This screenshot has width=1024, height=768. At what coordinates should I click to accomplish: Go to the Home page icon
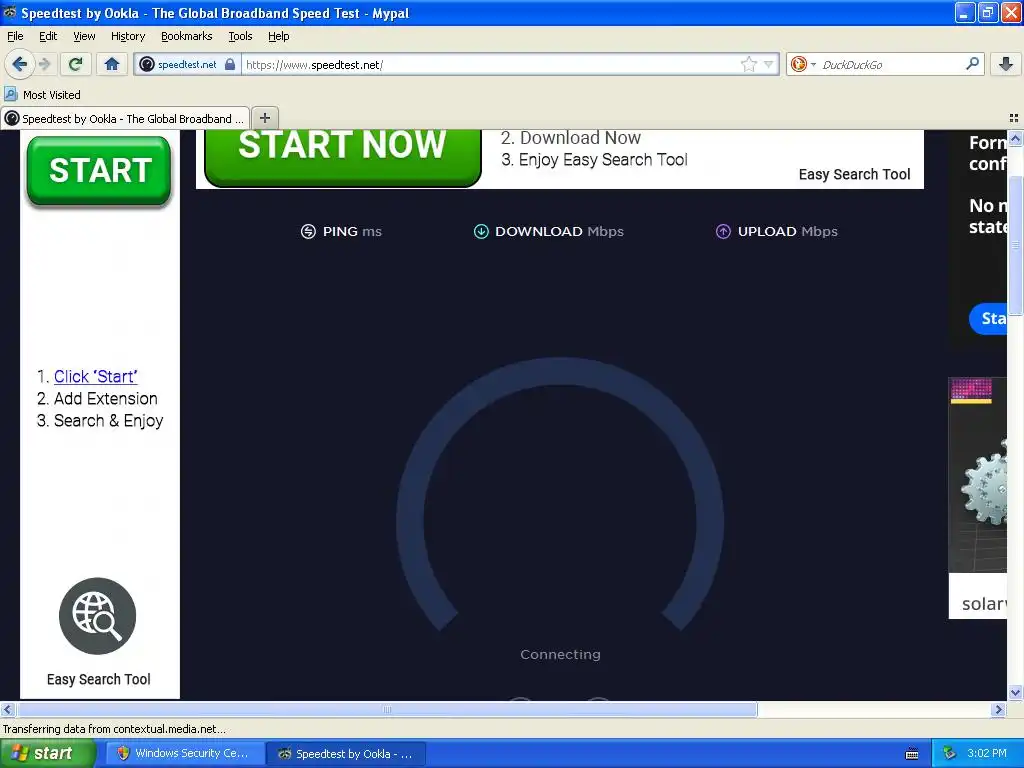(x=112, y=64)
